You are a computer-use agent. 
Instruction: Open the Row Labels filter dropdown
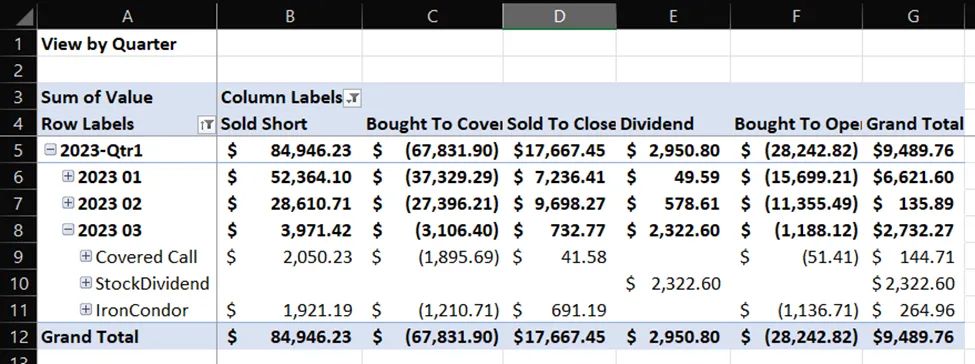tap(206, 124)
